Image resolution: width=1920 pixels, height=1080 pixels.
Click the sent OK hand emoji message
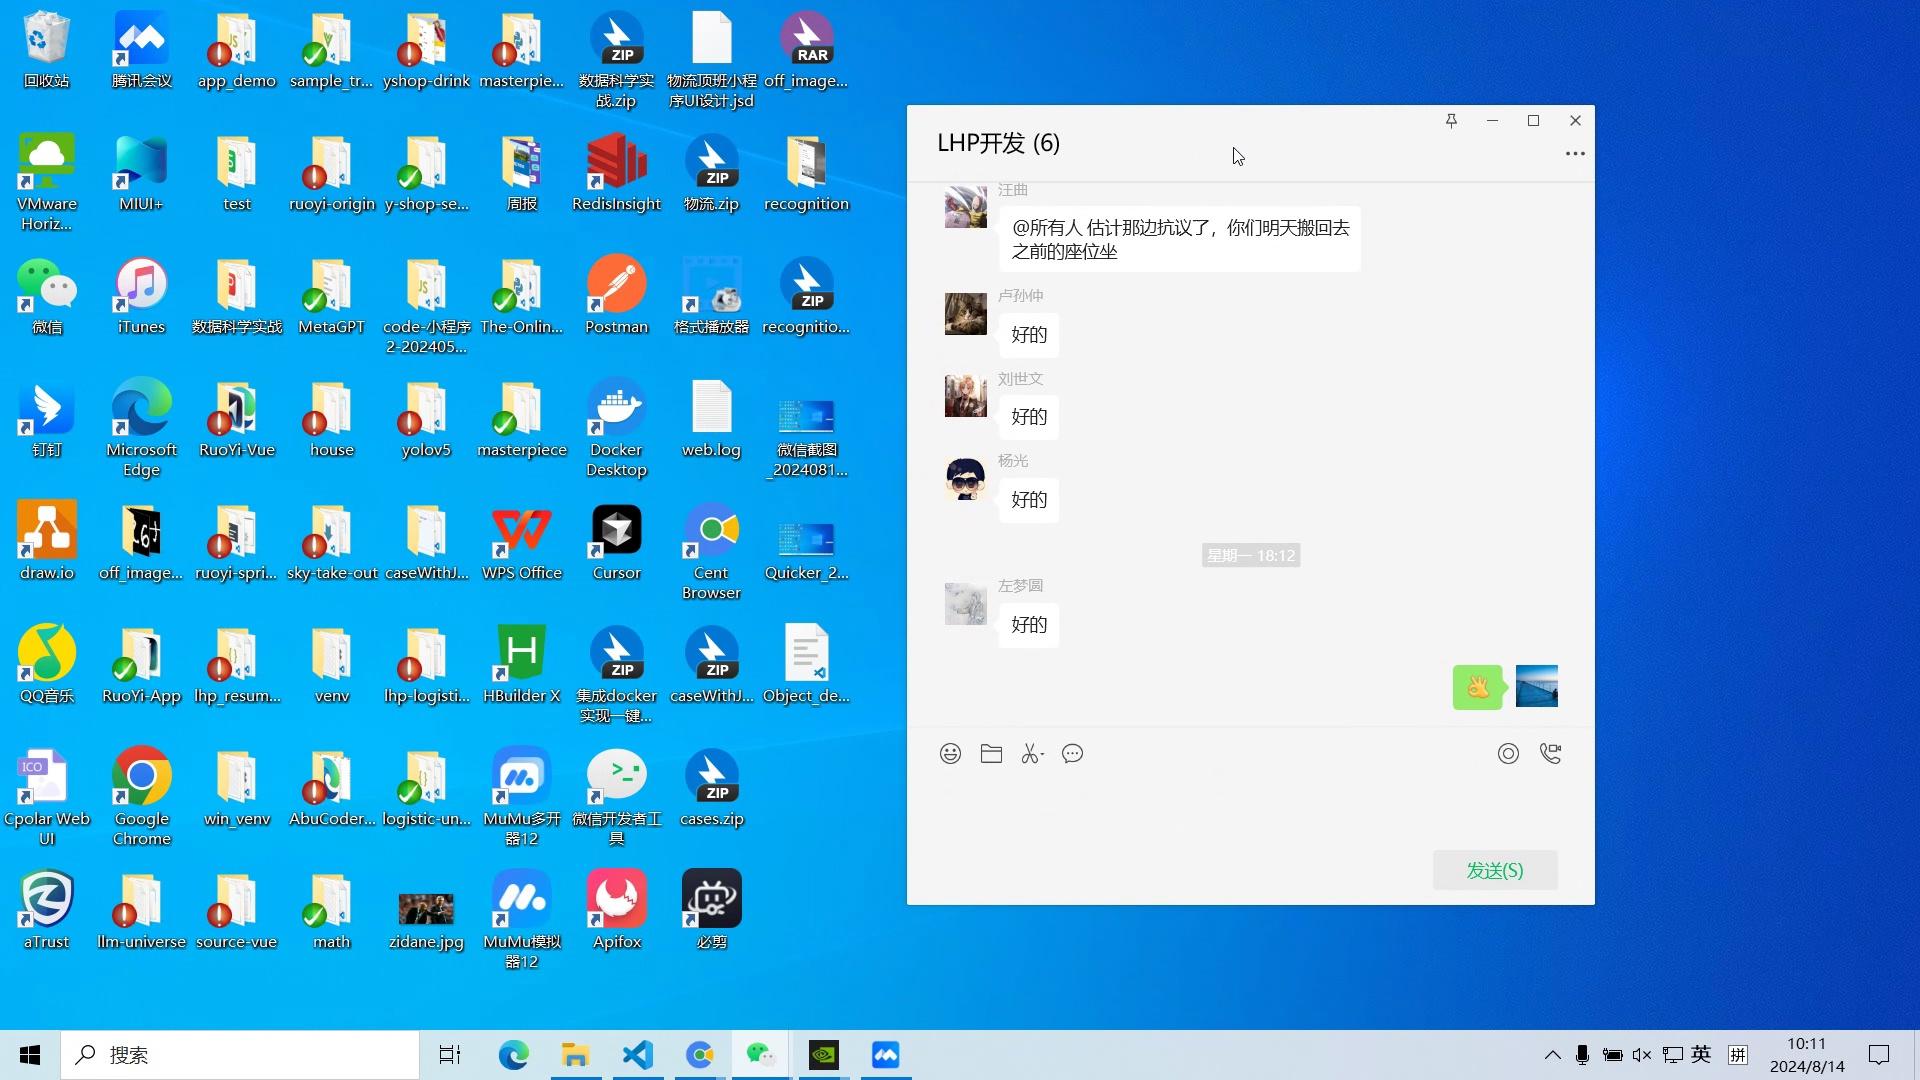click(x=1477, y=687)
